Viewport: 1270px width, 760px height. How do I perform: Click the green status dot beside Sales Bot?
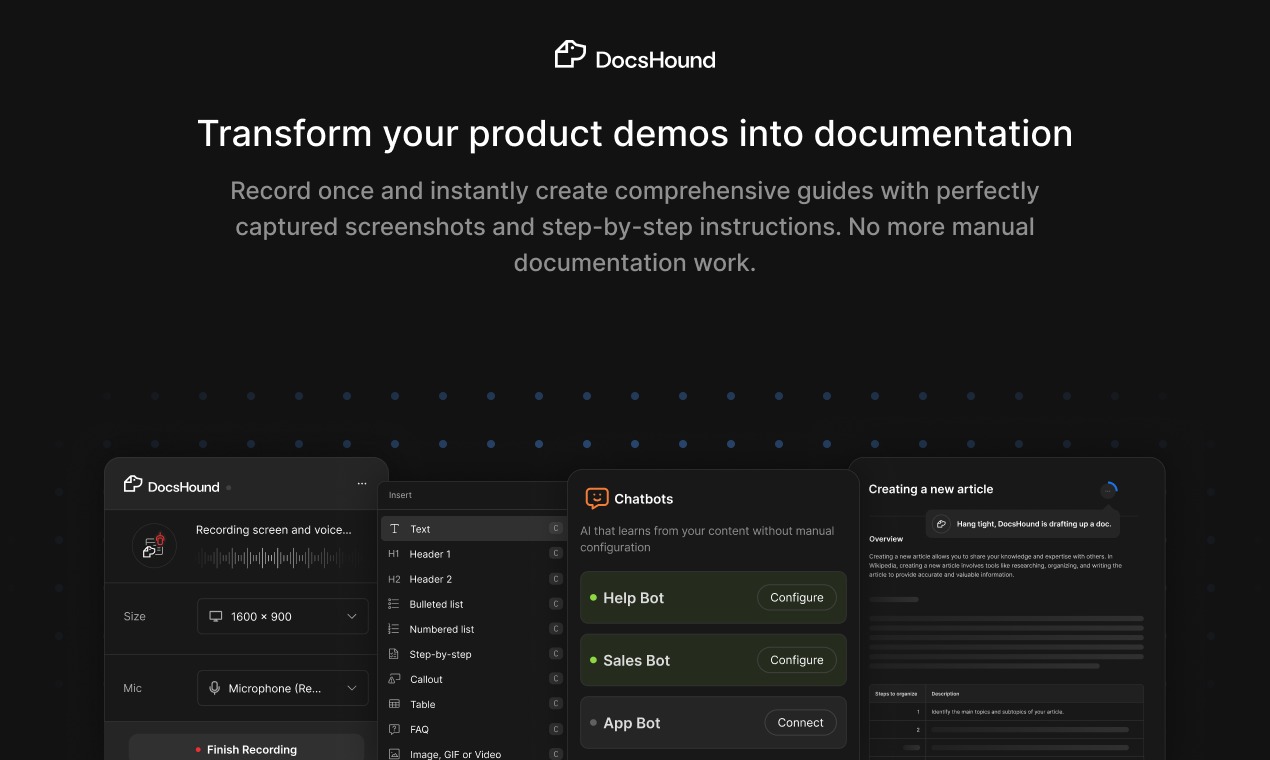(x=593, y=660)
